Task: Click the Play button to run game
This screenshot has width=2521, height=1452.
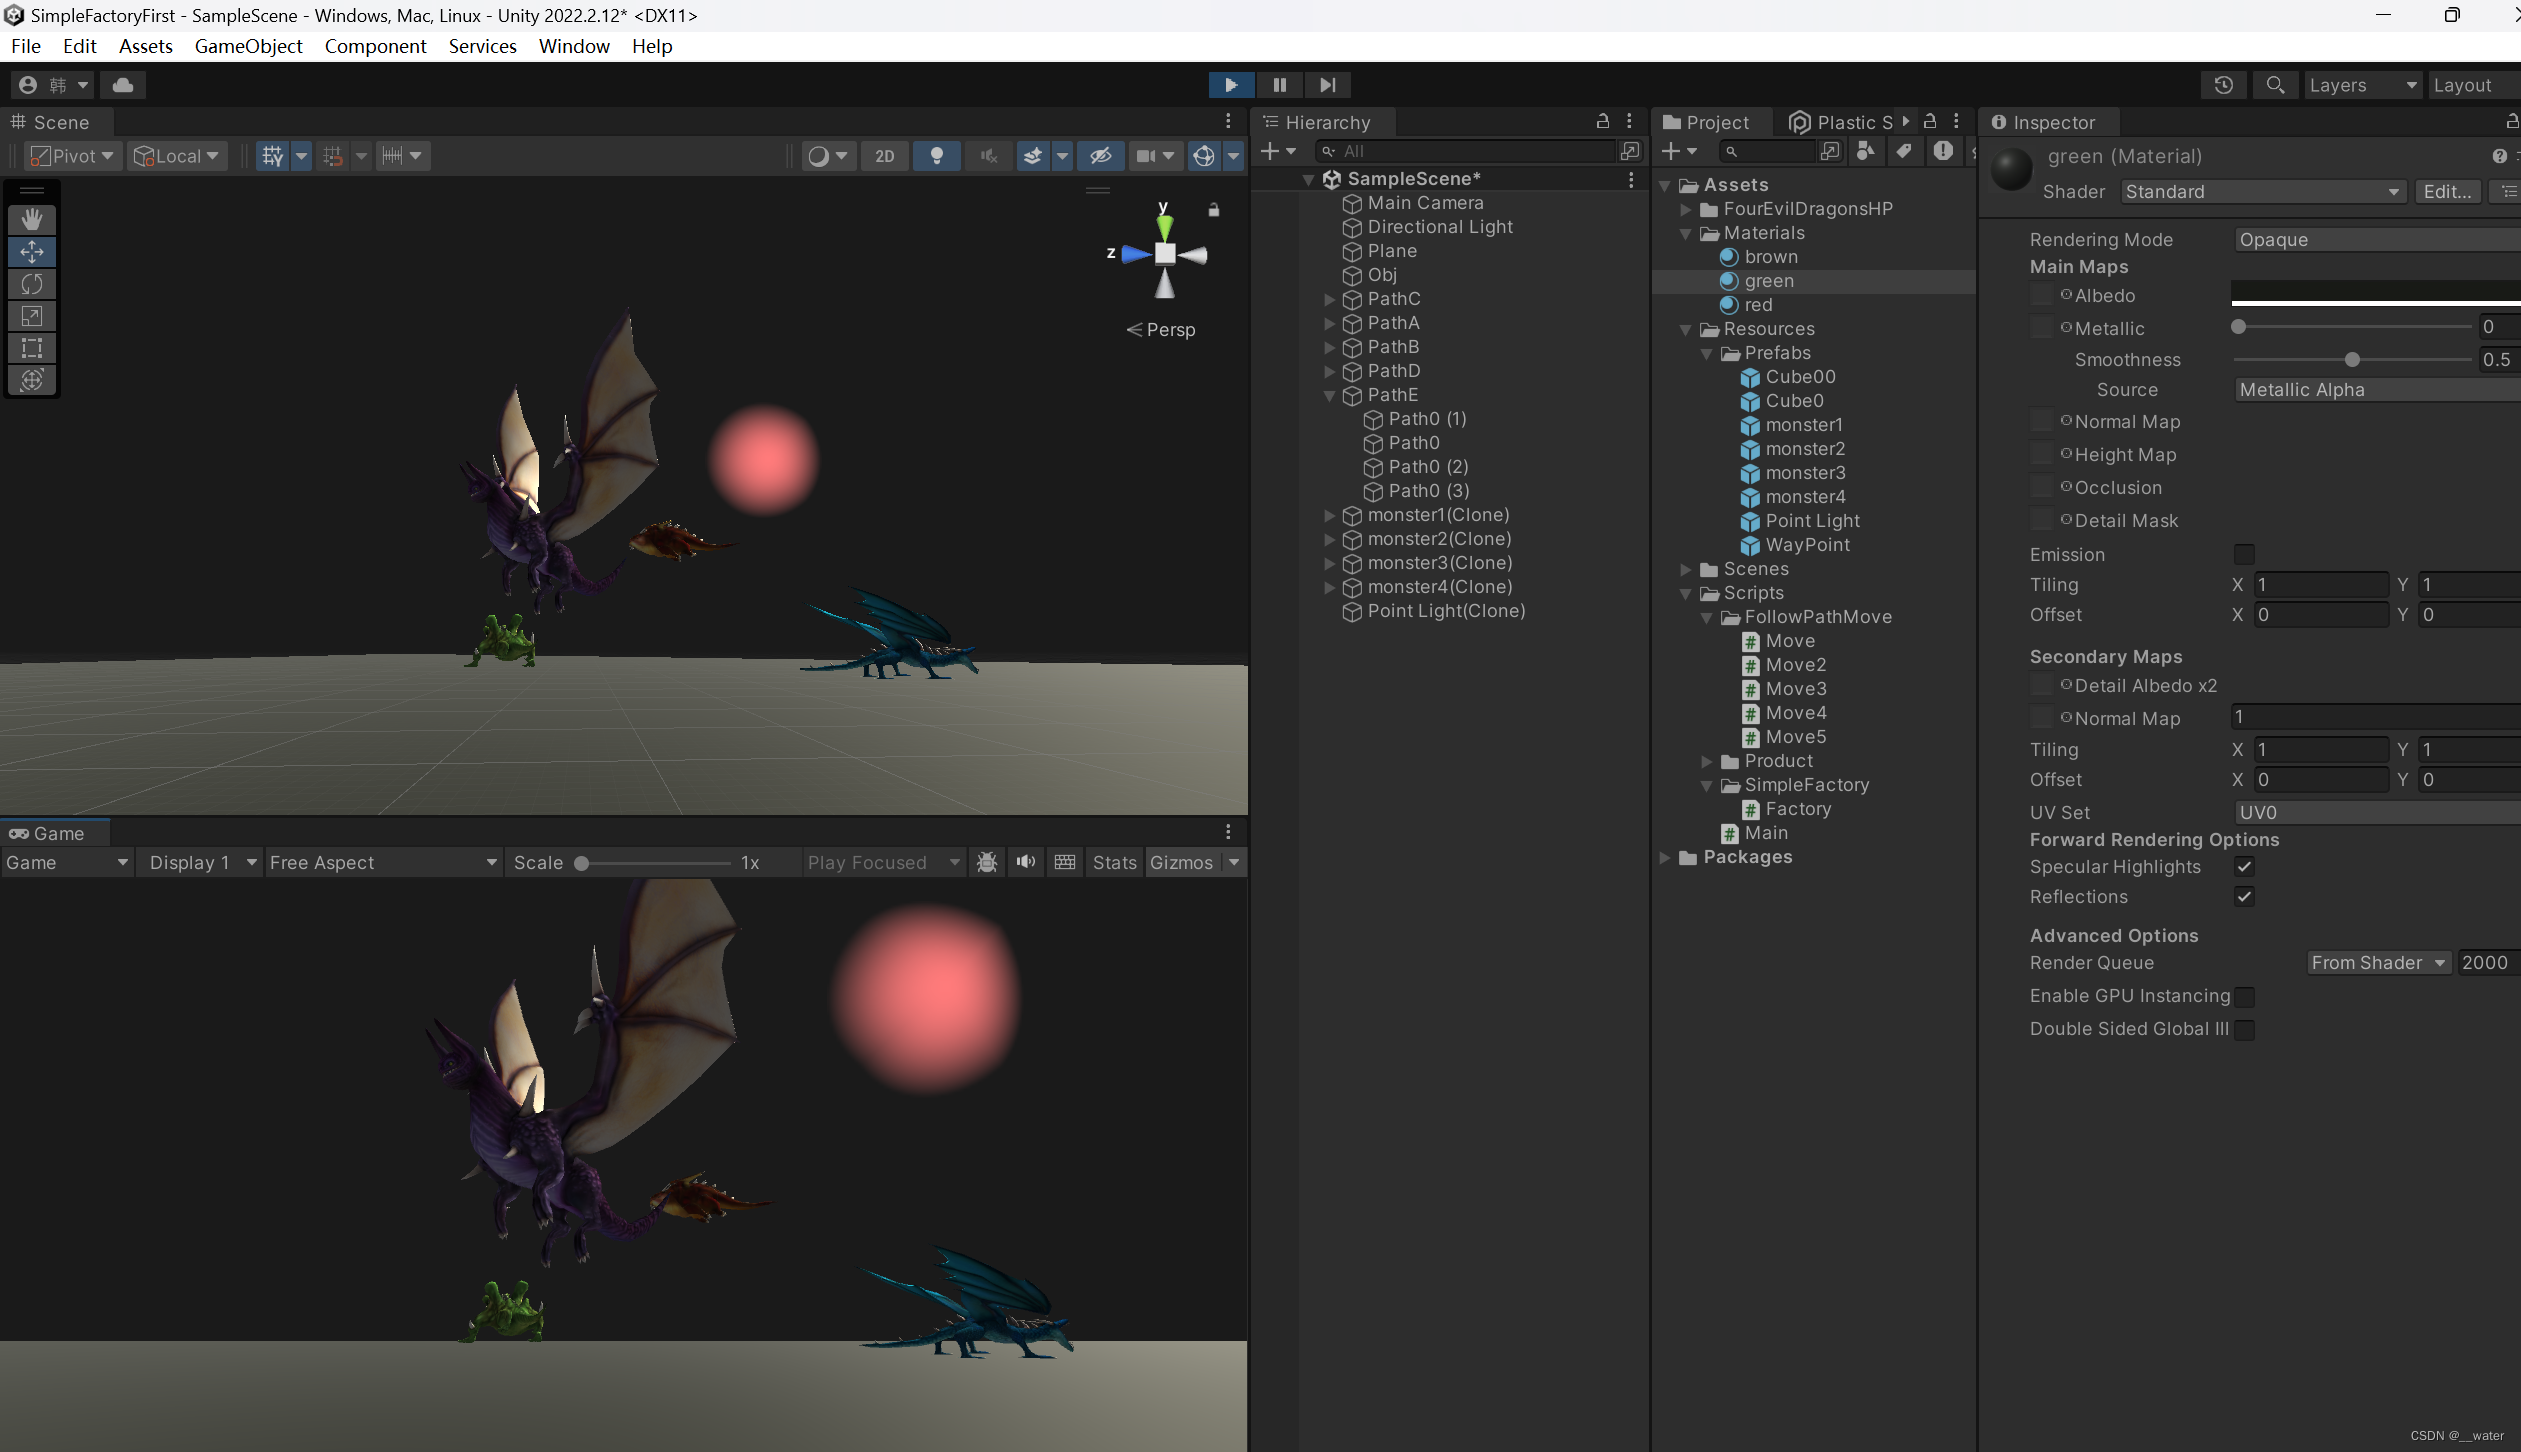Action: click(1229, 83)
